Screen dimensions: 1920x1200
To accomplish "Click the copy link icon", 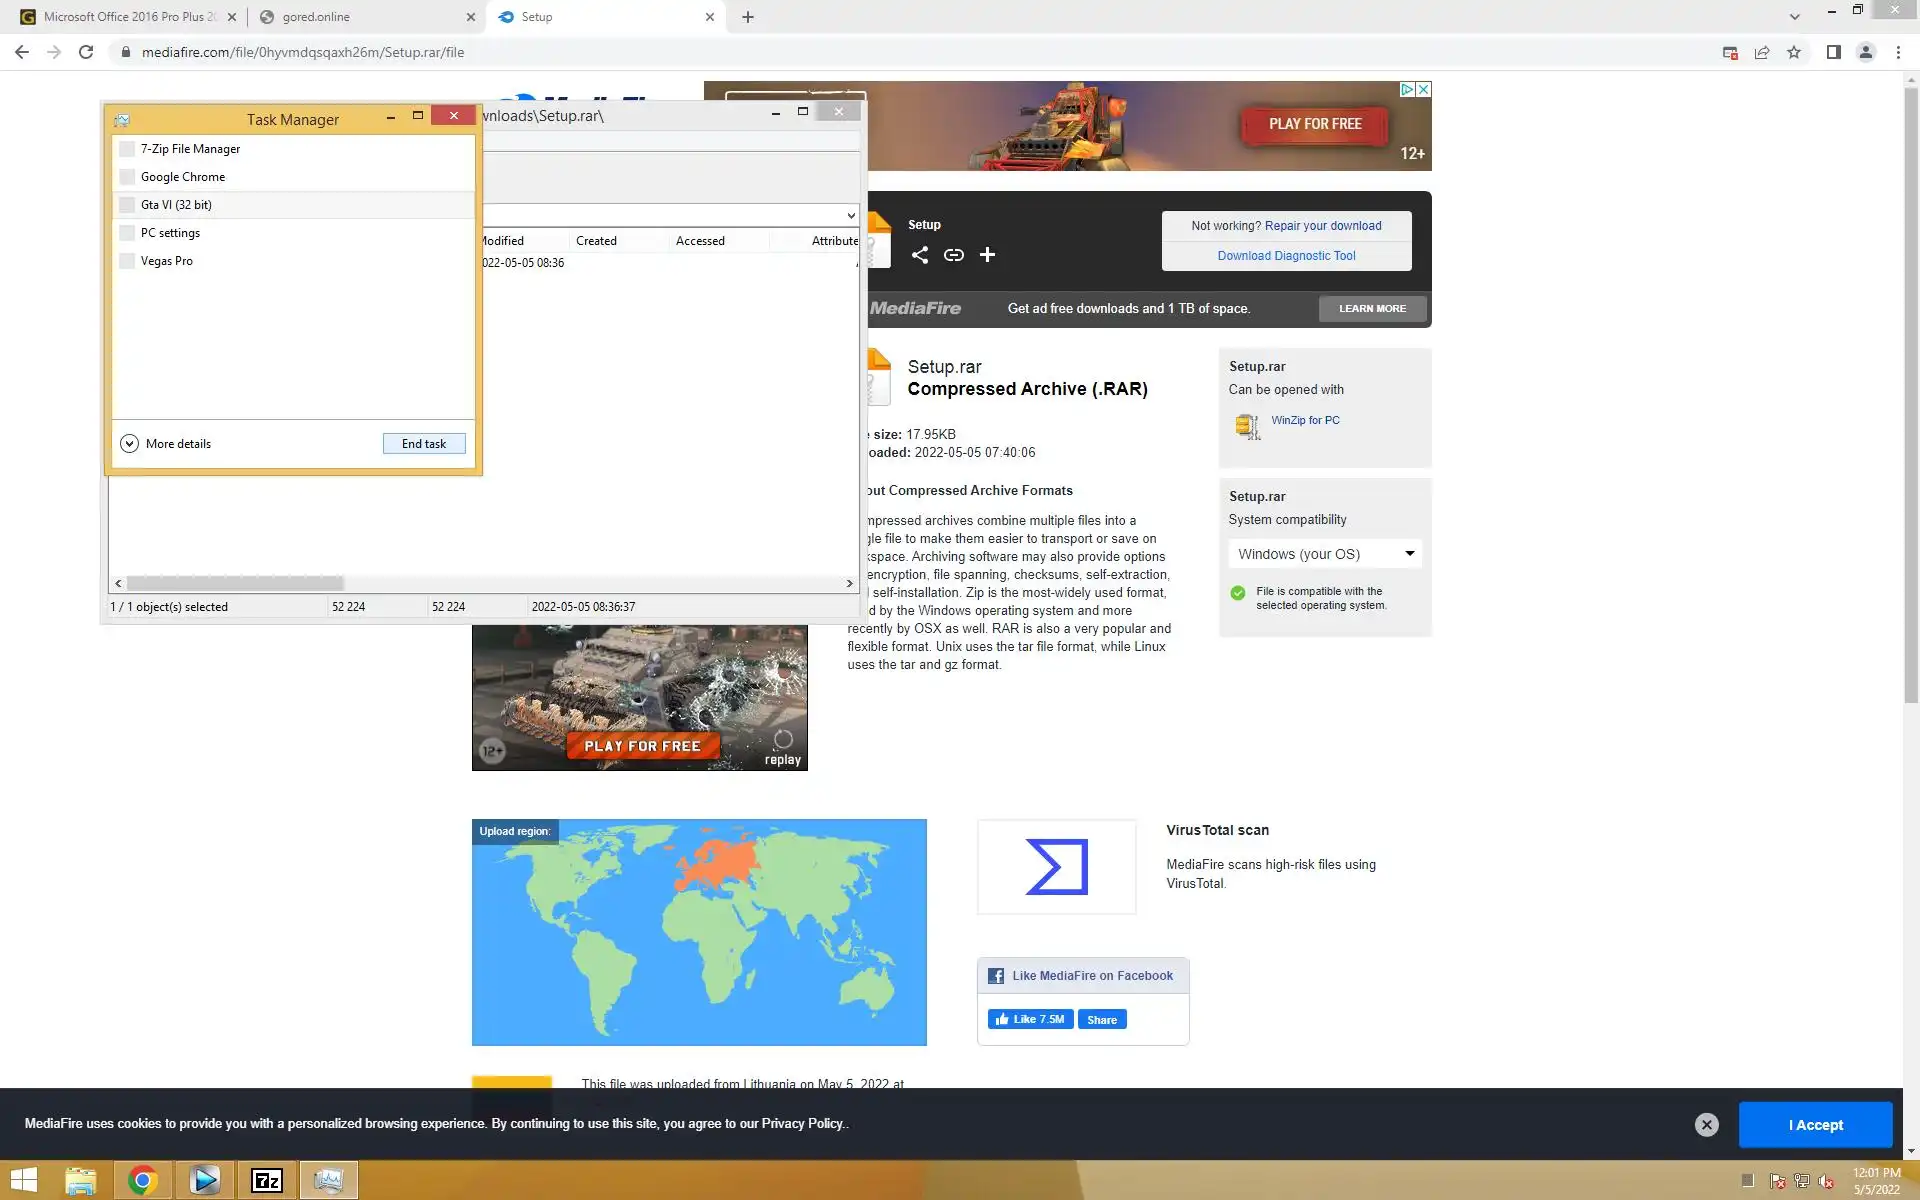I will point(954,255).
